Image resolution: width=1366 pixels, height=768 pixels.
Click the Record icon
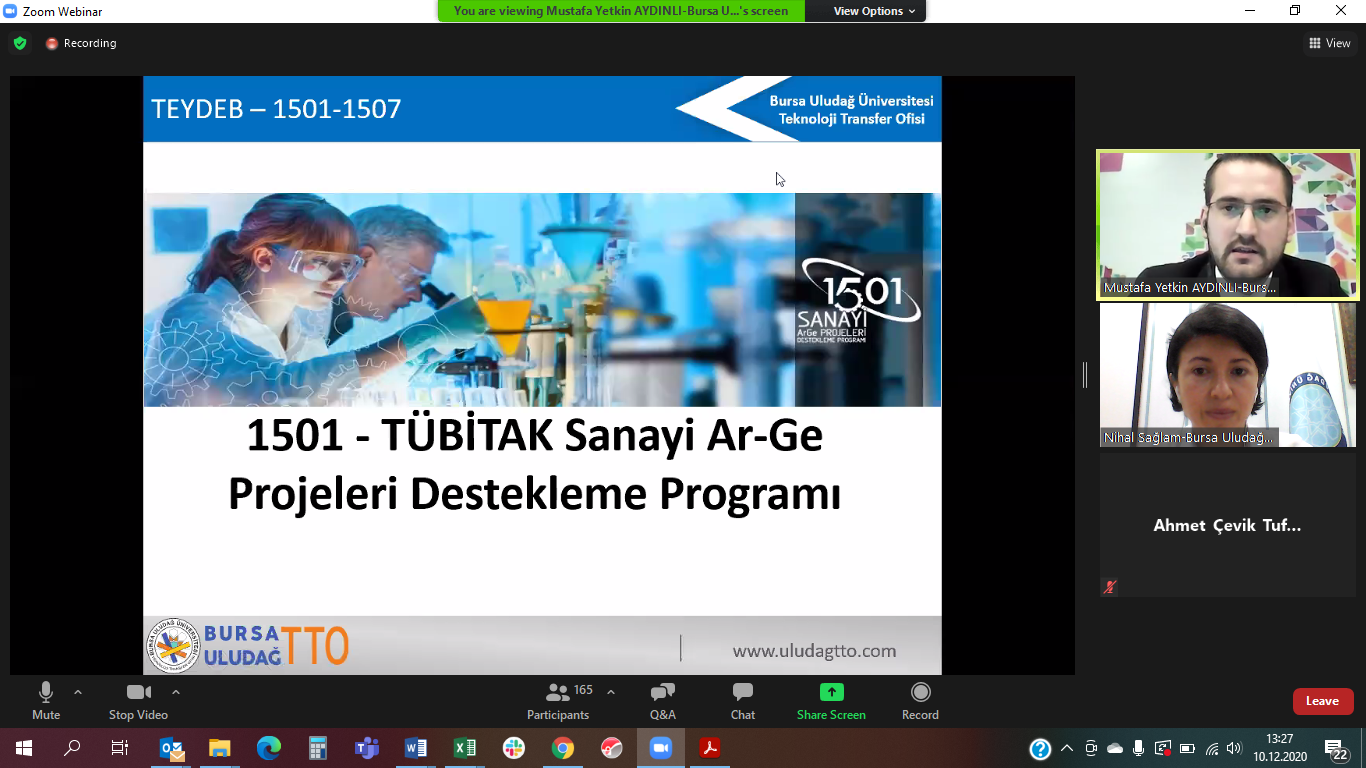pos(921,692)
